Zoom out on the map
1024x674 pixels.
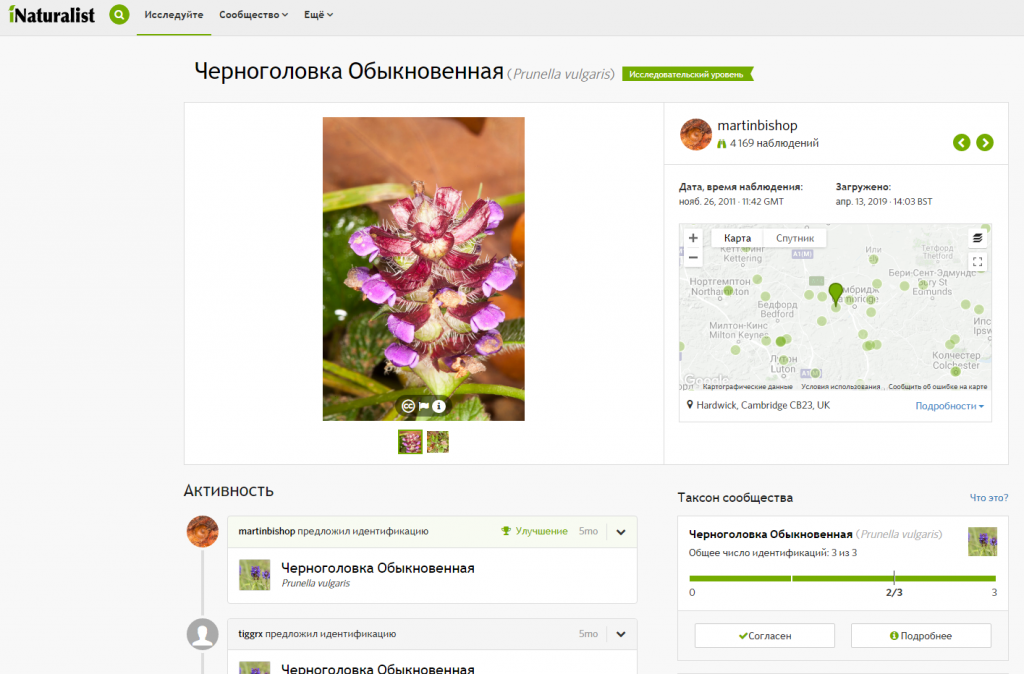coord(694,257)
